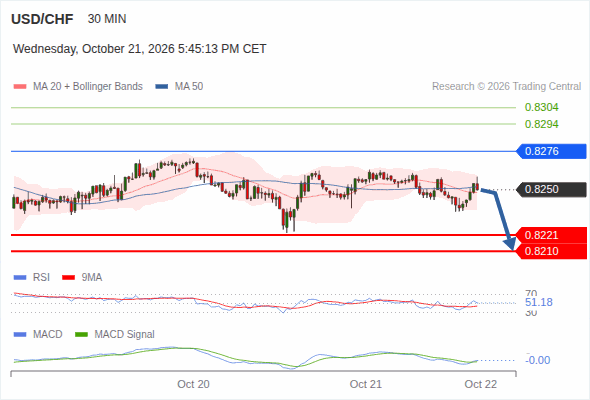This screenshot has height=400, width=590.
Task: Click the blue MACD legend swatch
Action: (x=20, y=335)
